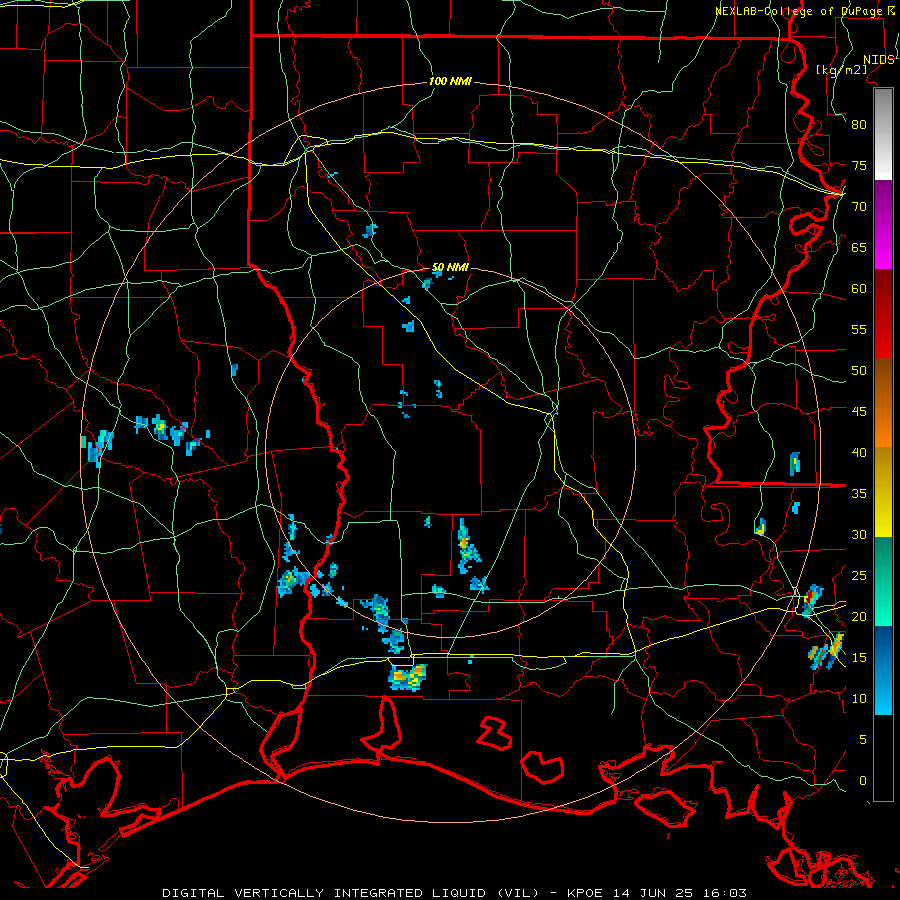Click the 30 value on the color scale
The width and height of the screenshot is (900, 900).
859,535
